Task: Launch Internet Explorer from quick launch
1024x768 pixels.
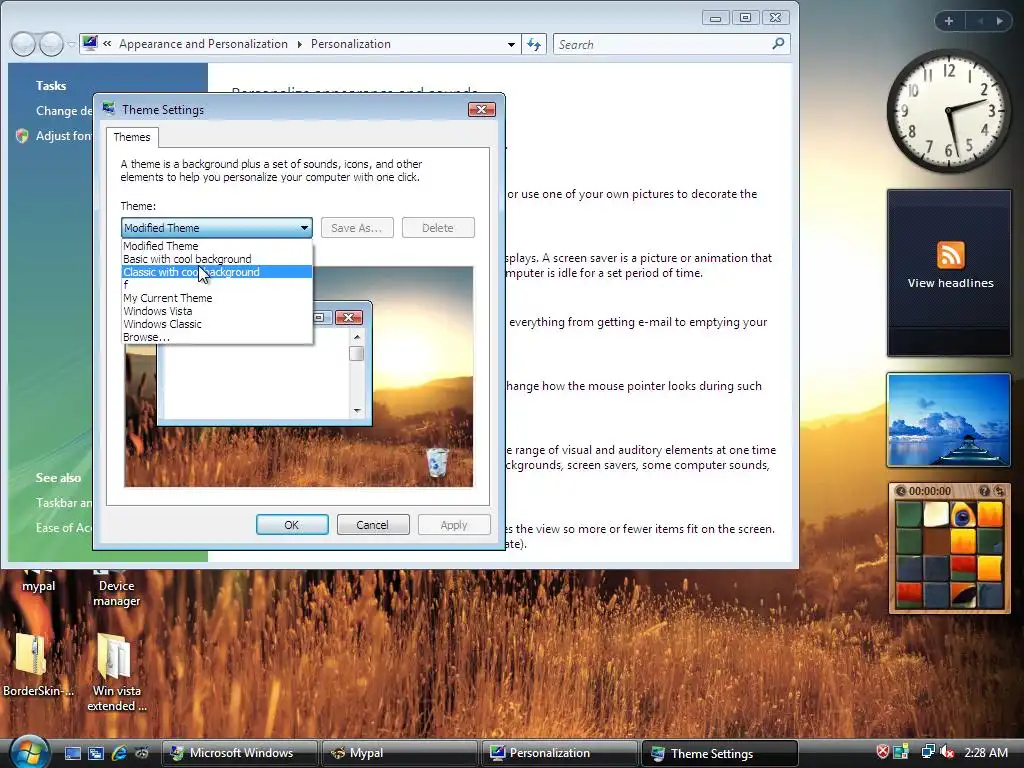Action: tap(119, 754)
